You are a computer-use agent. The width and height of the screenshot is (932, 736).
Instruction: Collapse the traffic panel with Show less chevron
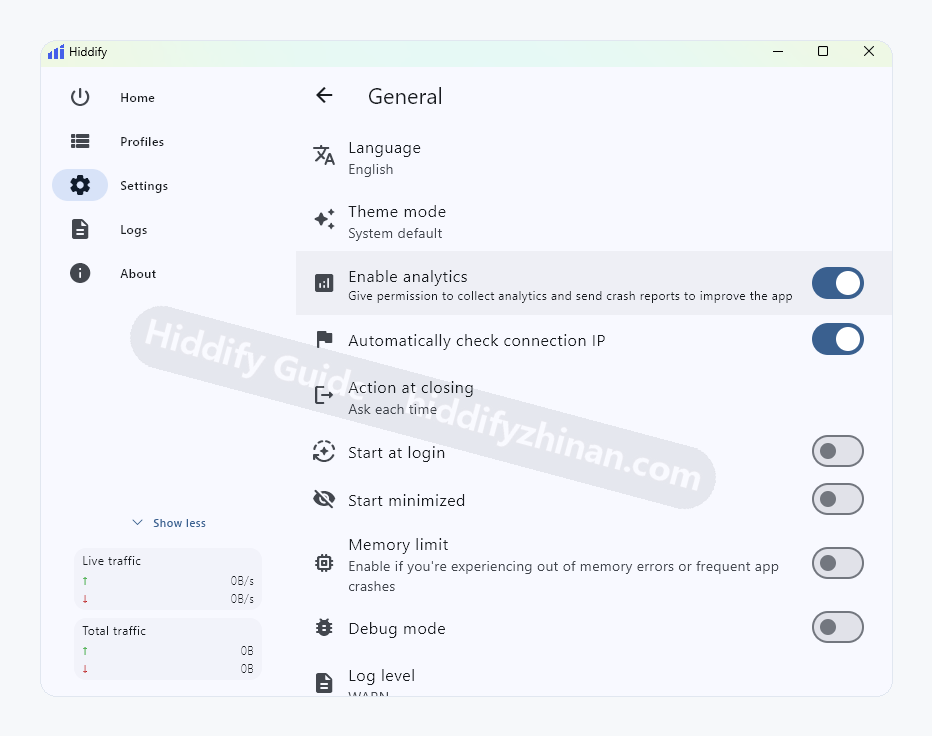click(x=137, y=523)
